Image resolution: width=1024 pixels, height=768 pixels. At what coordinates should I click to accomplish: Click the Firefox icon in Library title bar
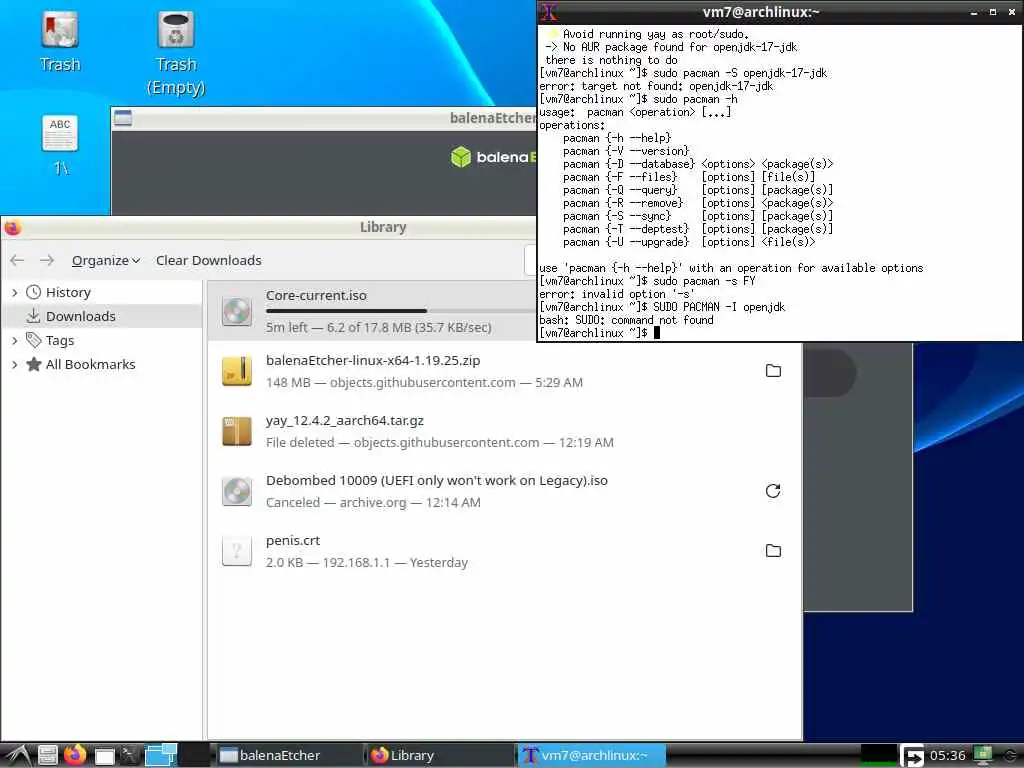(12, 227)
